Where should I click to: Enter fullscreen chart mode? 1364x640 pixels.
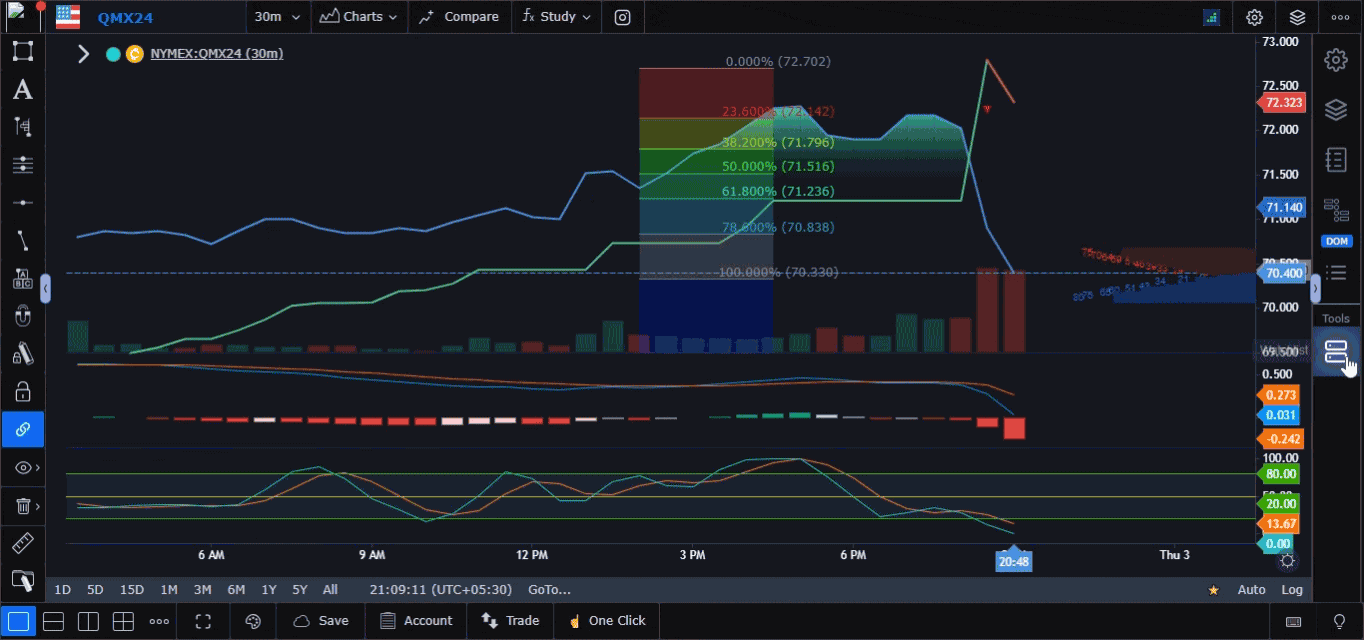(x=203, y=621)
